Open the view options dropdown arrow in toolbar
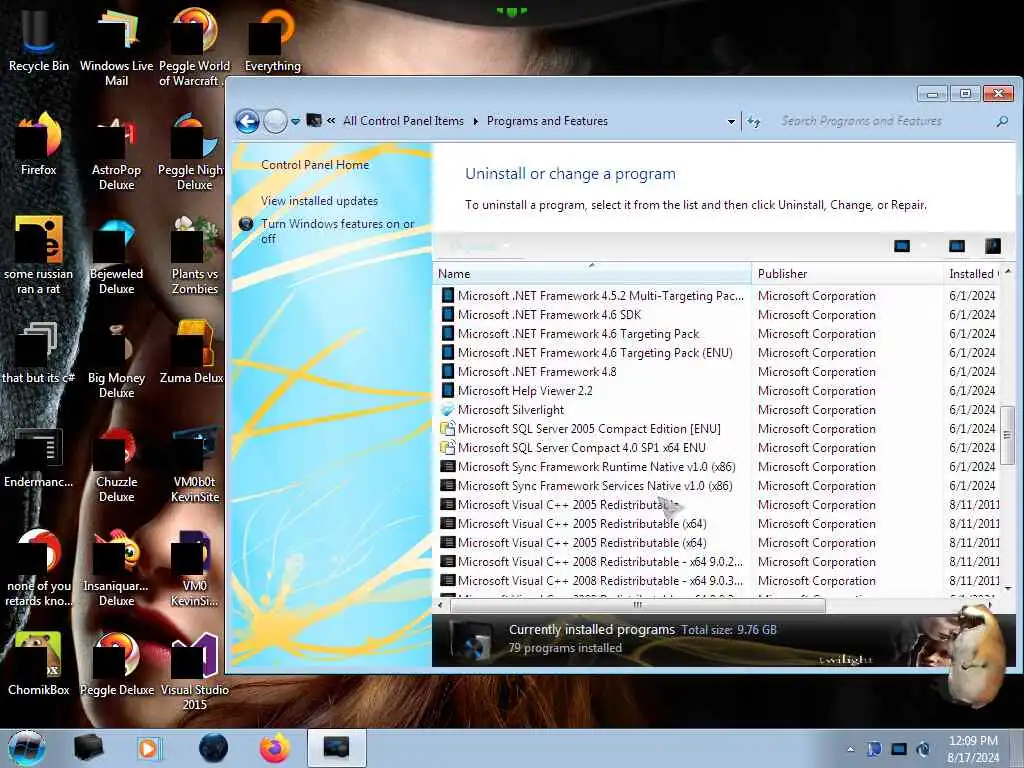Viewport: 1024px width, 768px height. pos(923,246)
